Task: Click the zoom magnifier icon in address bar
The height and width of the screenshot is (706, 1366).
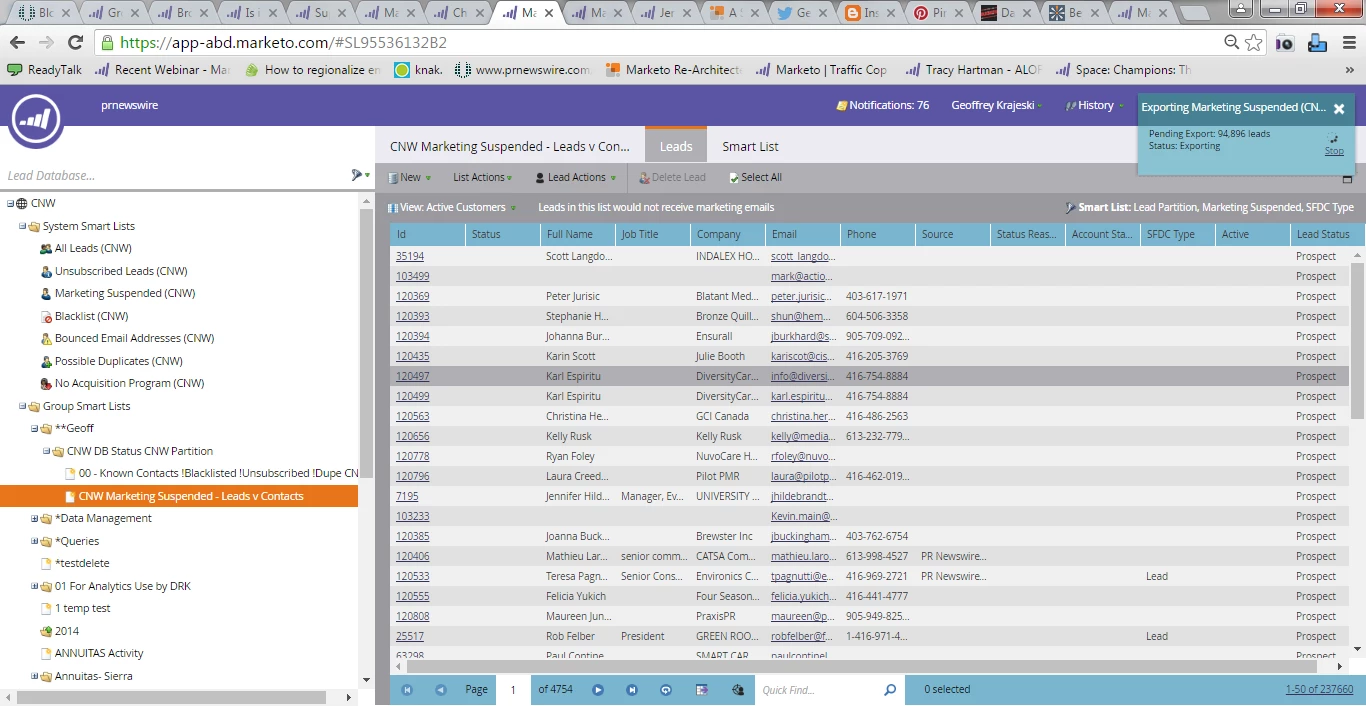Action: tap(1232, 43)
